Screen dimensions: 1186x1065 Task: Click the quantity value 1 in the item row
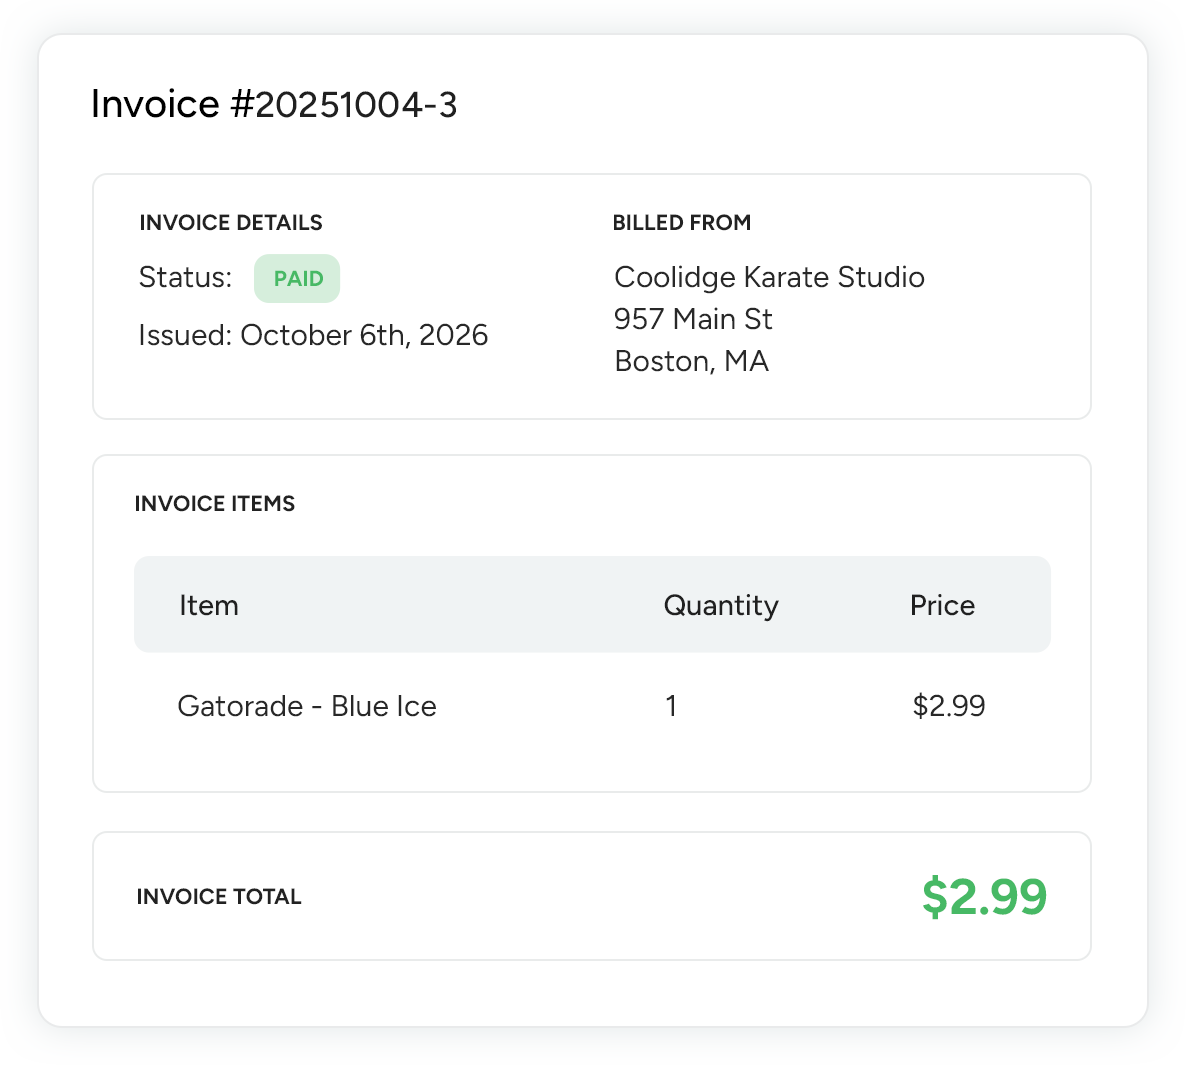coord(671,707)
